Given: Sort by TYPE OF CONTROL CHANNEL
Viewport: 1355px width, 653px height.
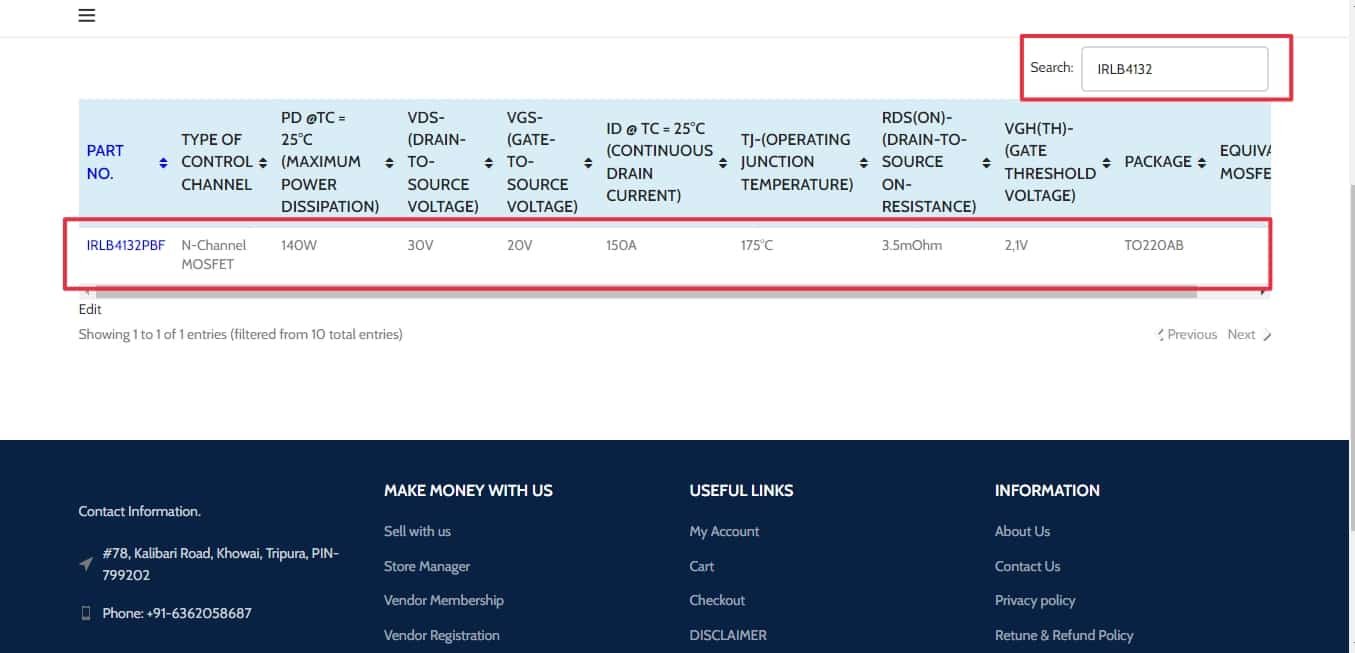Looking at the screenshot, I should click(263, 162).
